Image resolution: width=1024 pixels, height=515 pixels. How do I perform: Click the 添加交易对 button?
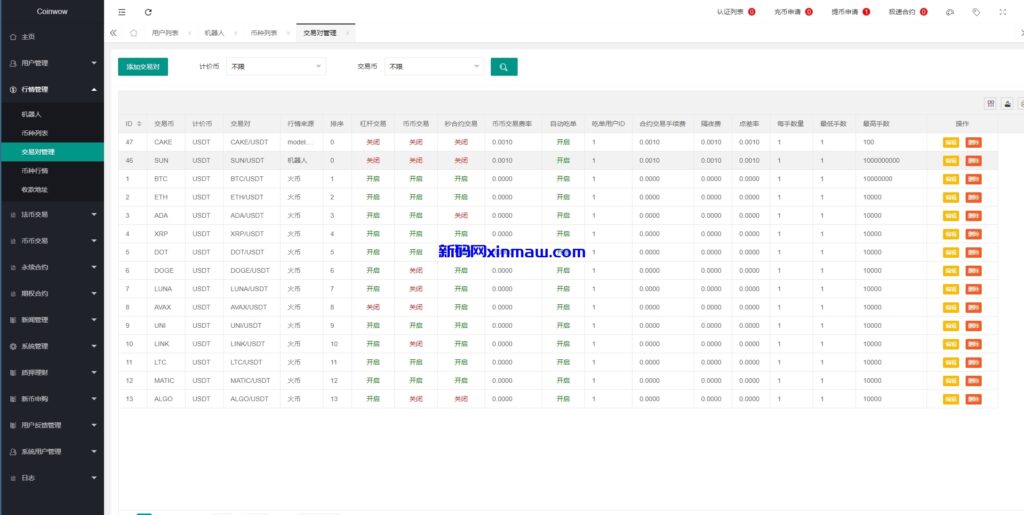[143, 67]
